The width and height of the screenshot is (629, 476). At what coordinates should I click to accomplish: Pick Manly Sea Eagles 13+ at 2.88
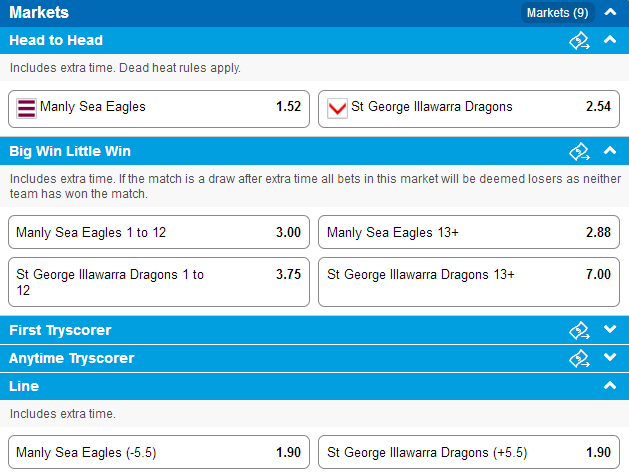[469, 232]
